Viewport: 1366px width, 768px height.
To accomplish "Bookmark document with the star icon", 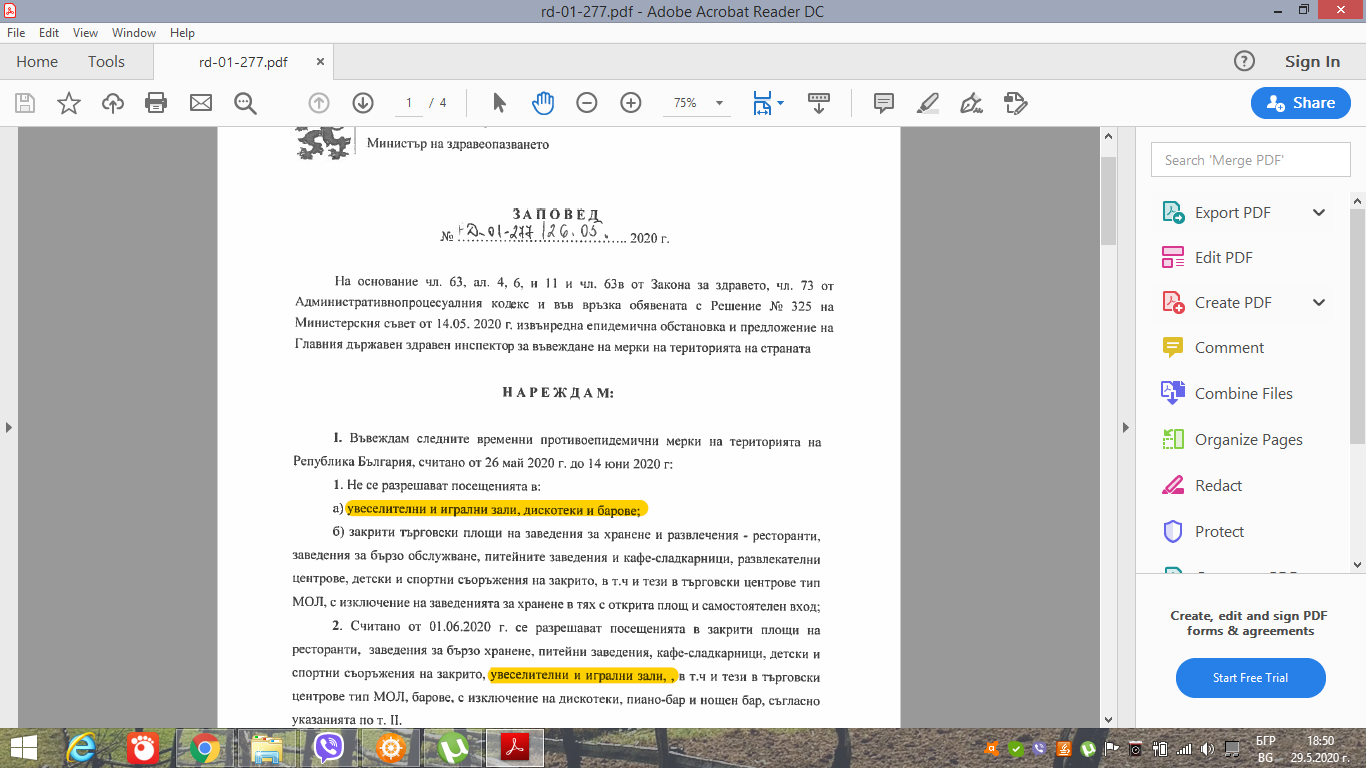I will point(69,103).
